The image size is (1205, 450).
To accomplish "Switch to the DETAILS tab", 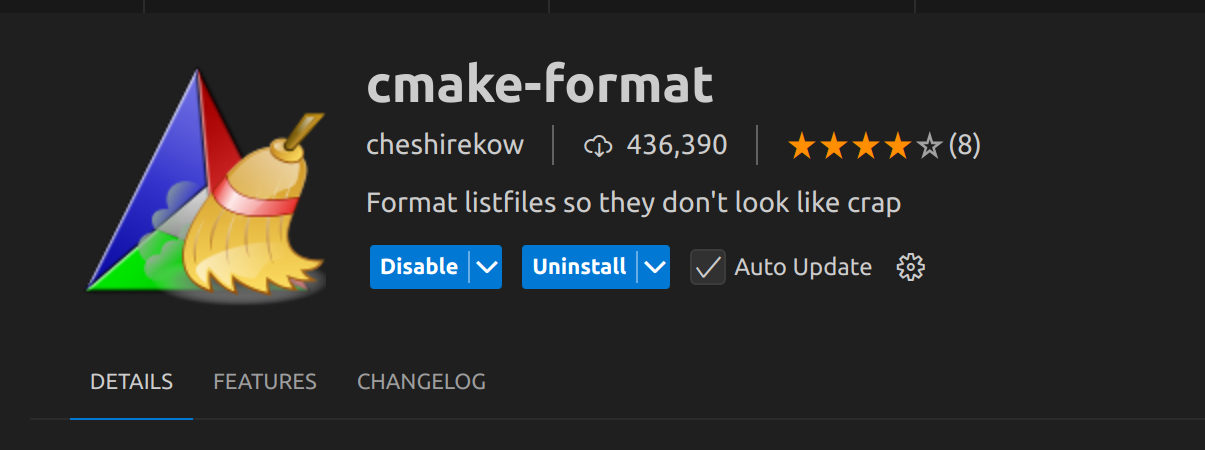I will point(131,382).
